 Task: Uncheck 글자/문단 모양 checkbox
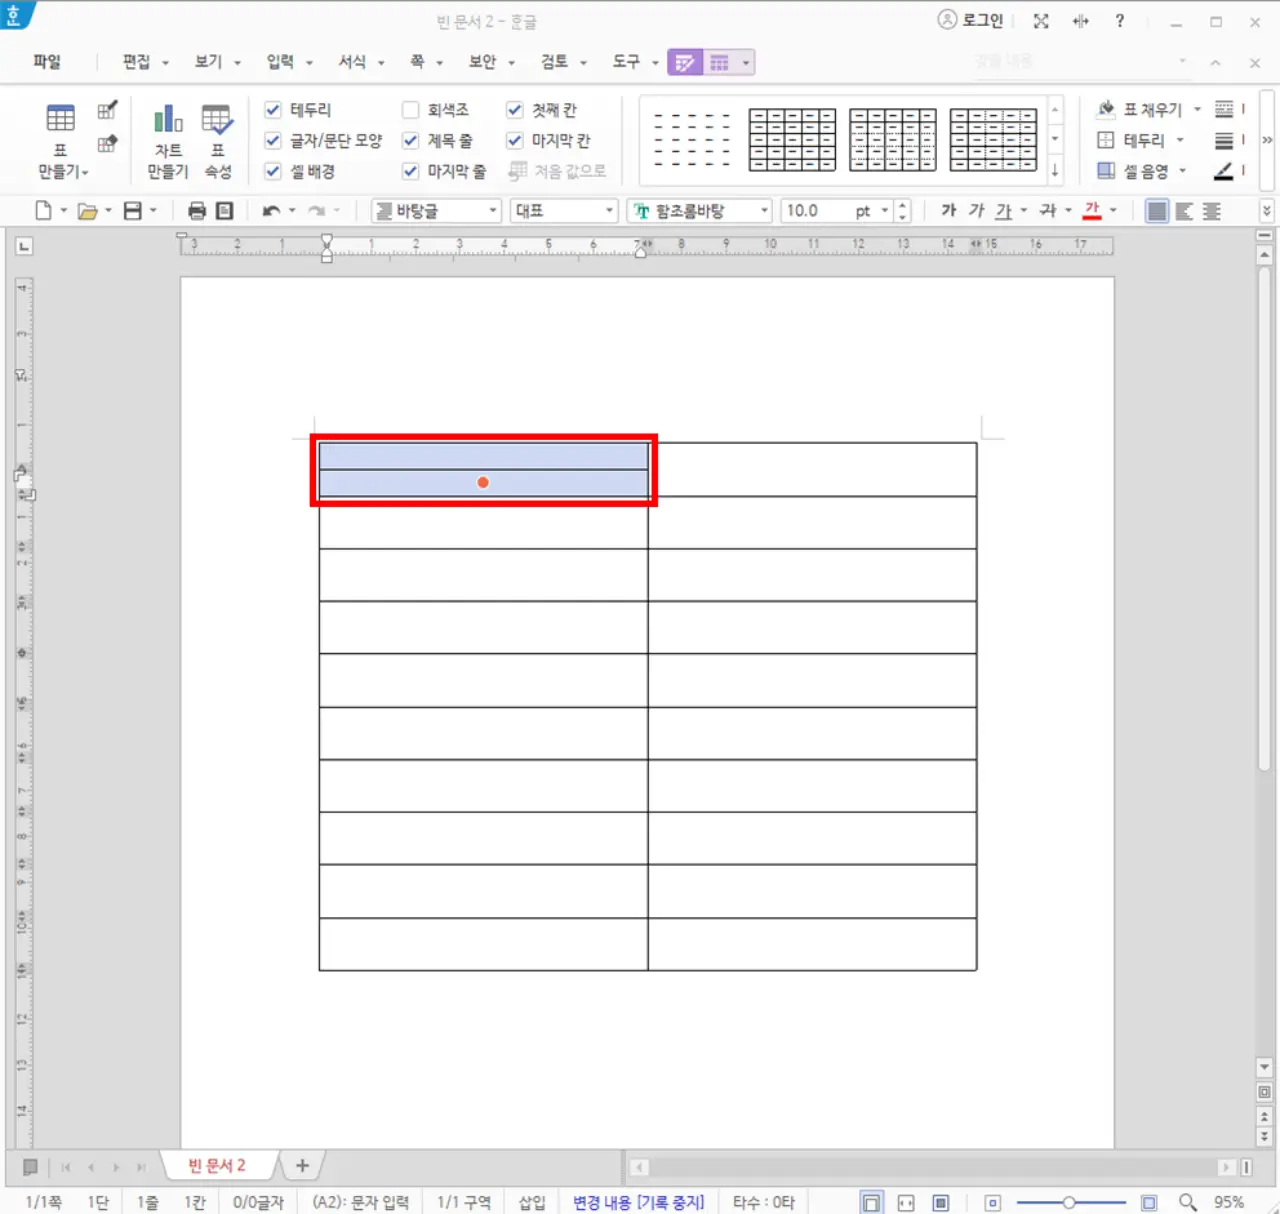click(272, 140)
